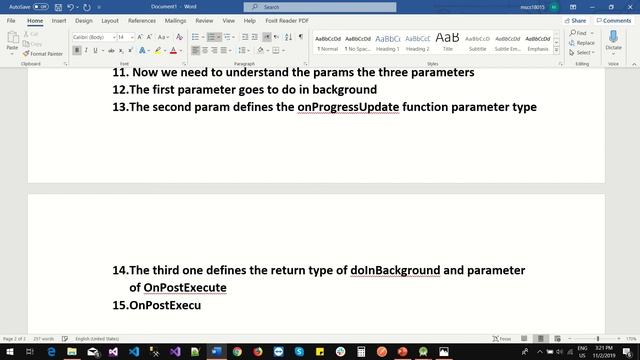Viewport: 640px width, 360px height.
Task: Align text to the right
Action: [214, 50]
